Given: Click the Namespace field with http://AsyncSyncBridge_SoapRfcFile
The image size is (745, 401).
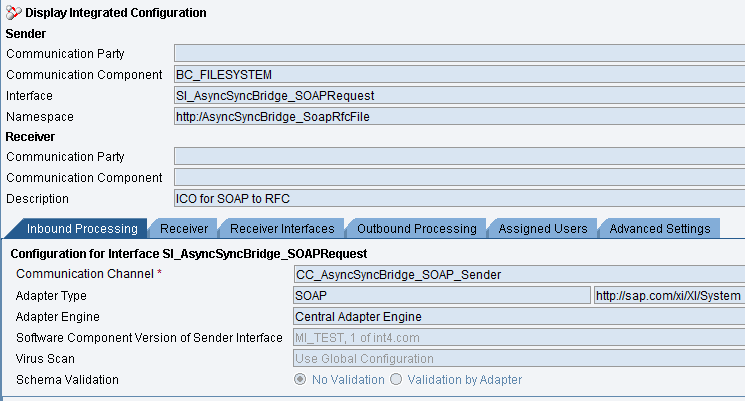Looking at the screenshot, I should pyautogui.click(x=458, y=117).
